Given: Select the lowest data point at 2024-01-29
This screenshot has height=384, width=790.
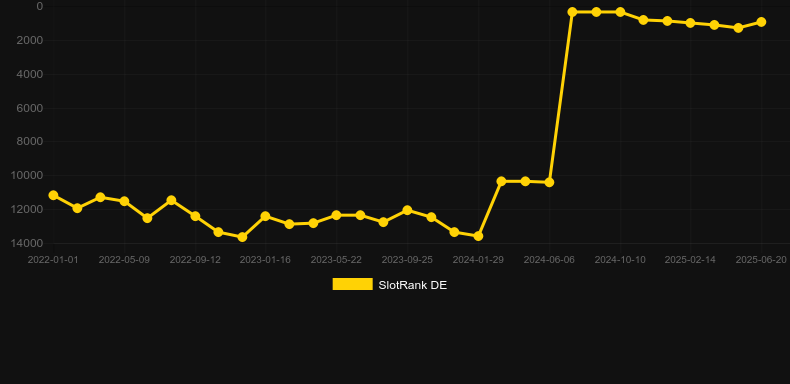Looking at the screenshot, I should [478, 236].
